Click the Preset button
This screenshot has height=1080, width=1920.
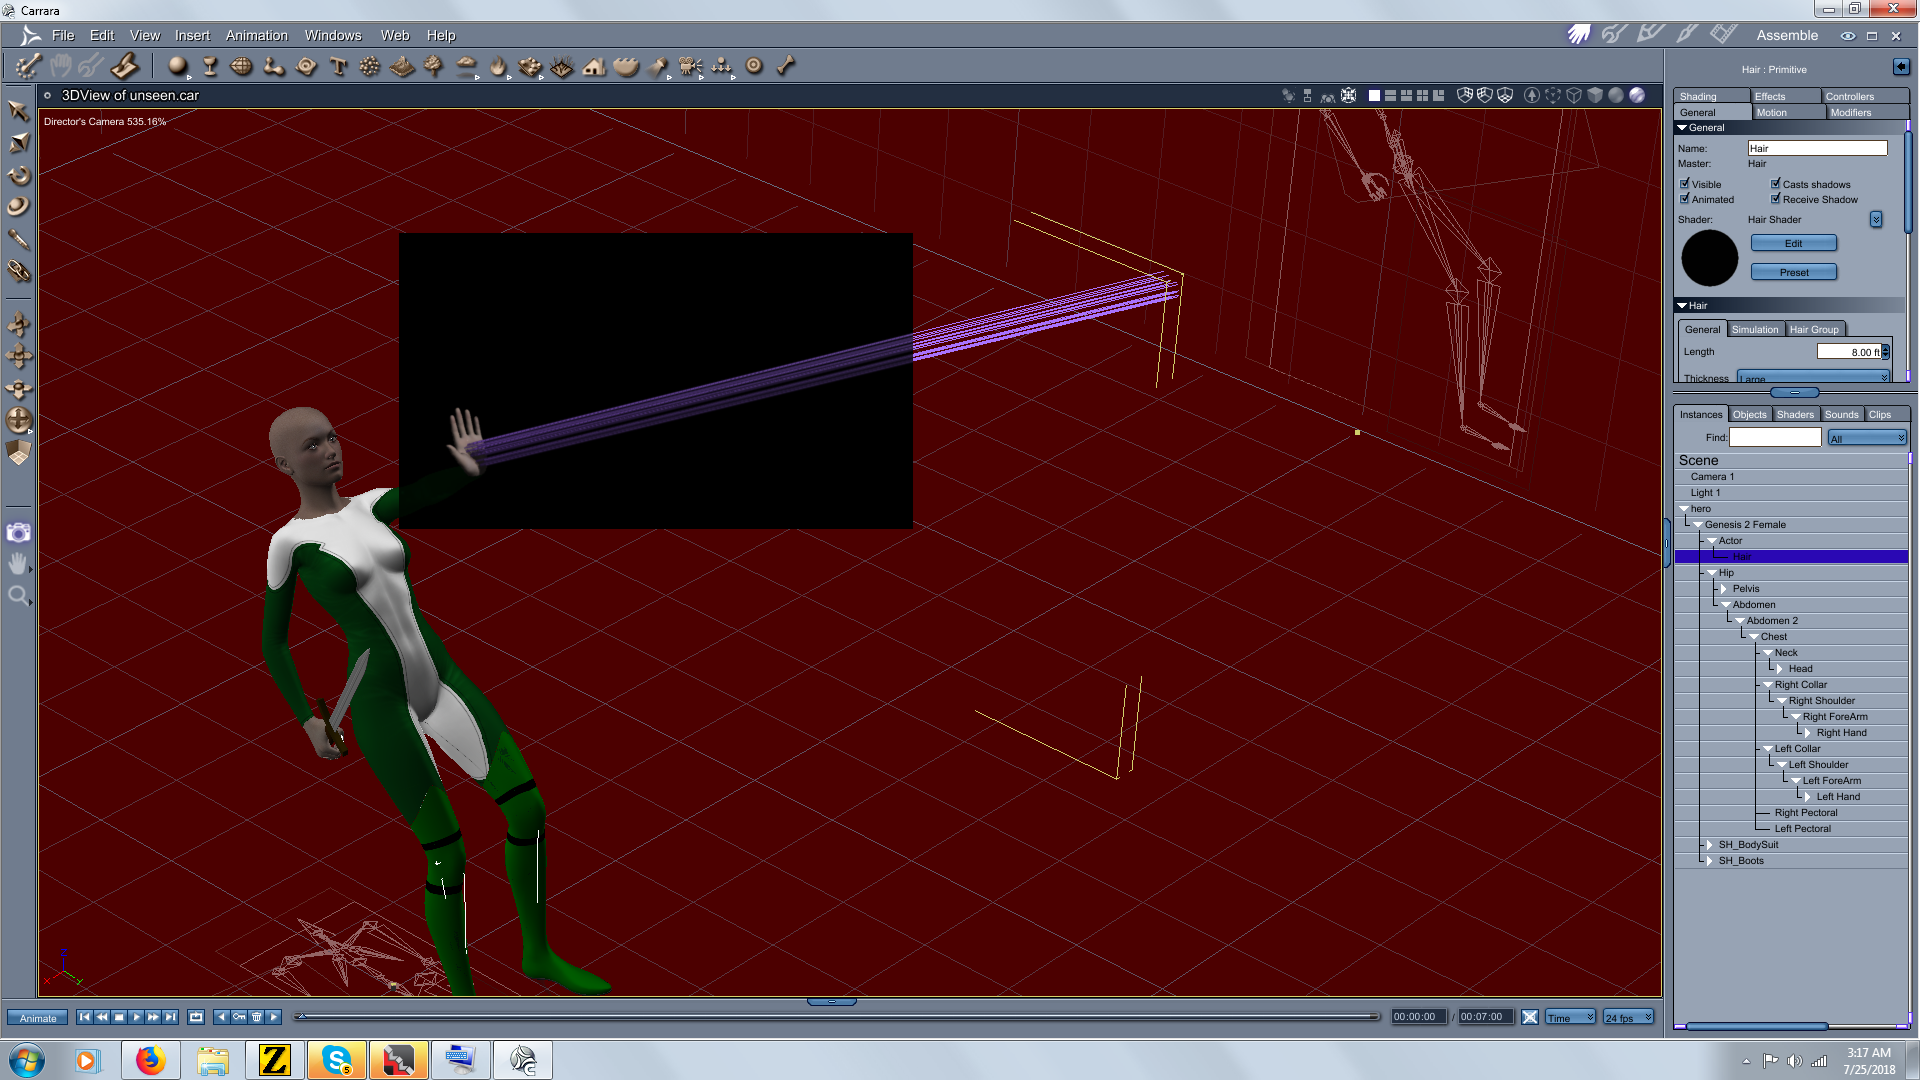[1793, 272]
